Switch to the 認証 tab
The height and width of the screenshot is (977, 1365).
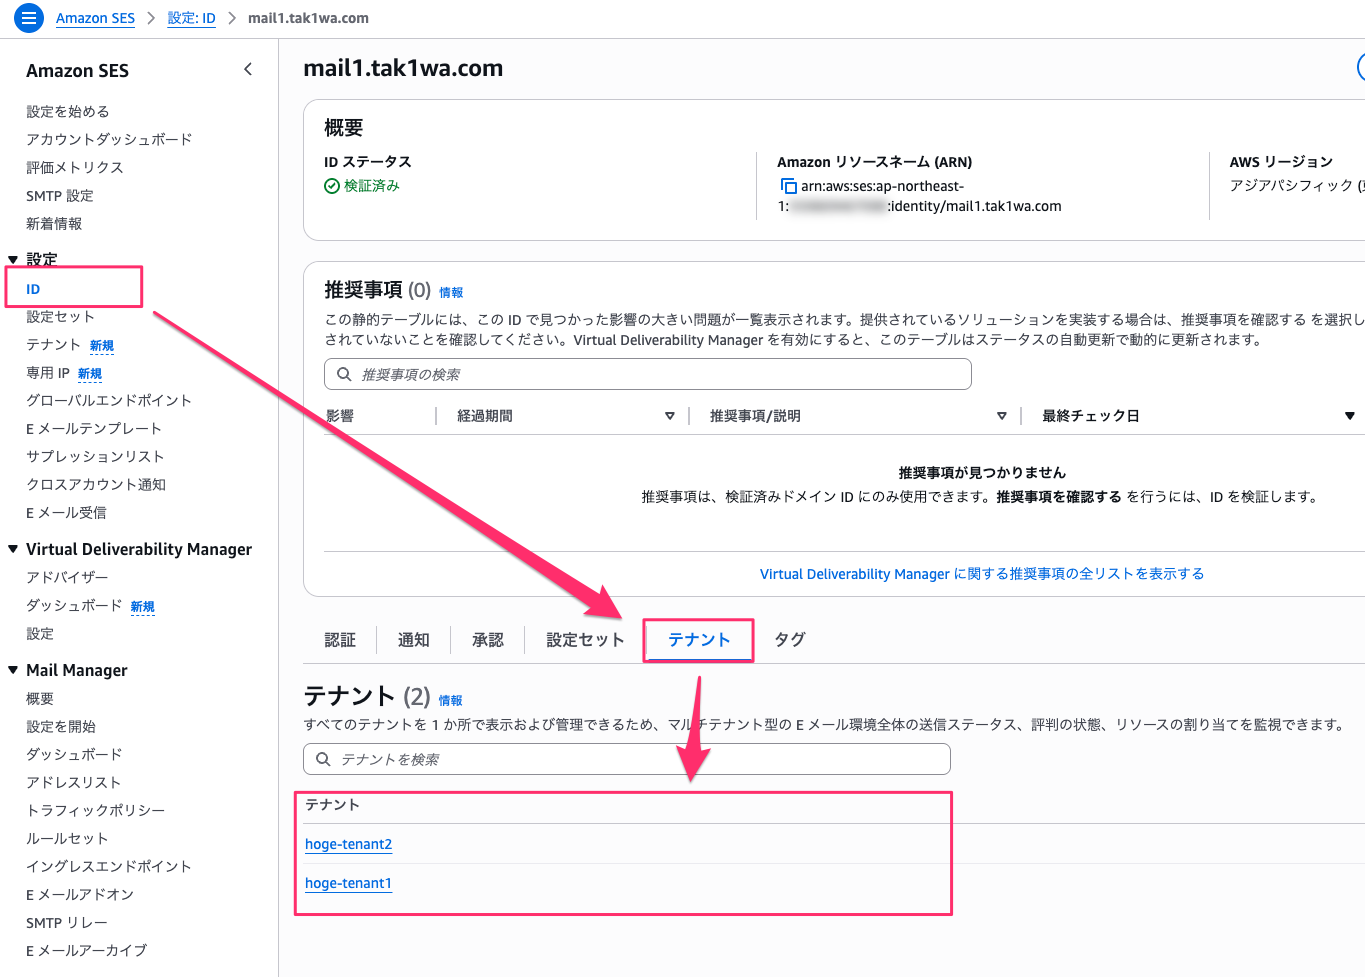[x=340, y=640]
